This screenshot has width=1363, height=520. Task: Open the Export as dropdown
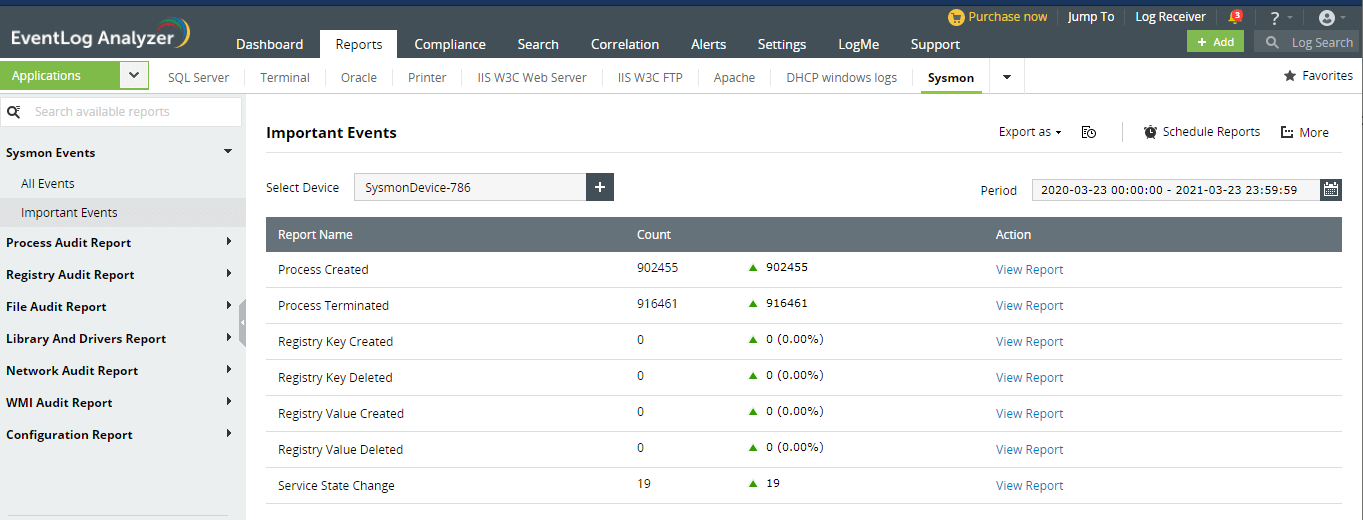click(x=1029, y=132)
